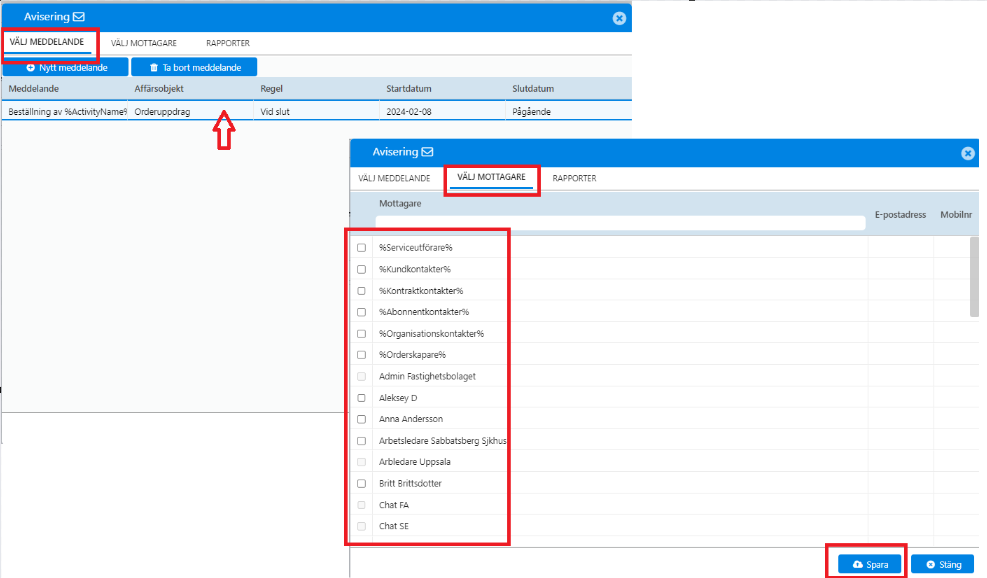Click the envelope icon beside Avisering in the back window
Viewport: 987px width, 578px height.
click(79, 17)
